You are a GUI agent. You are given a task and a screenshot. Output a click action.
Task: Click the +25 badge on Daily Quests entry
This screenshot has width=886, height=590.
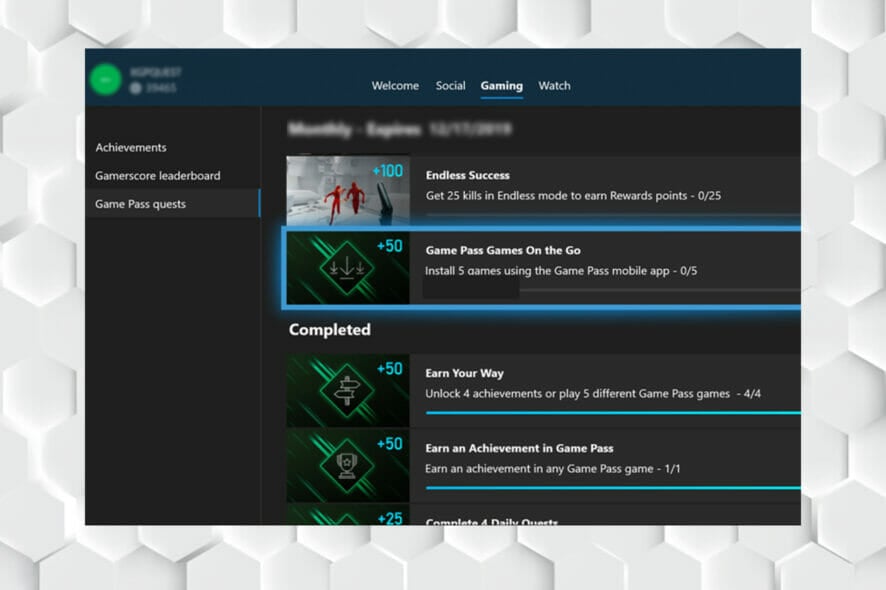(x=390, y=518)
